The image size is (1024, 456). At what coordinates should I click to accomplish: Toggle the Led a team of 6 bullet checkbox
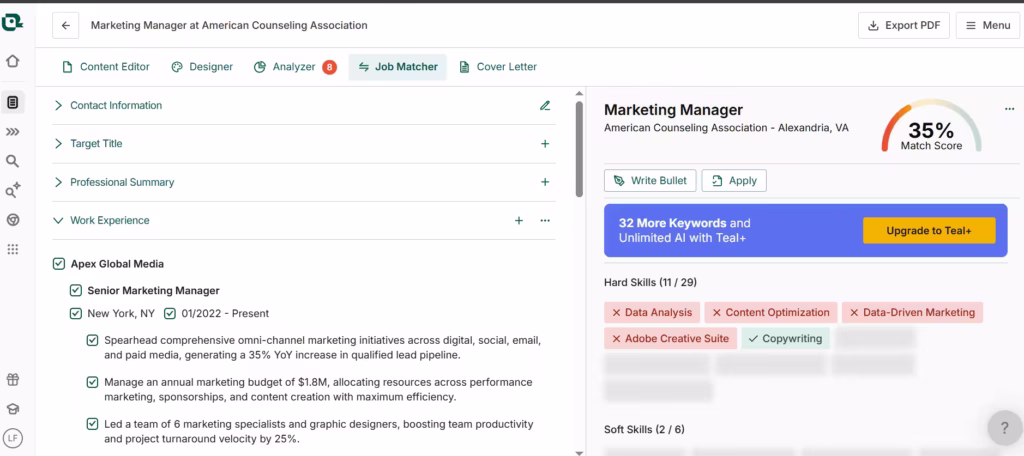click(x=93, y=424)
